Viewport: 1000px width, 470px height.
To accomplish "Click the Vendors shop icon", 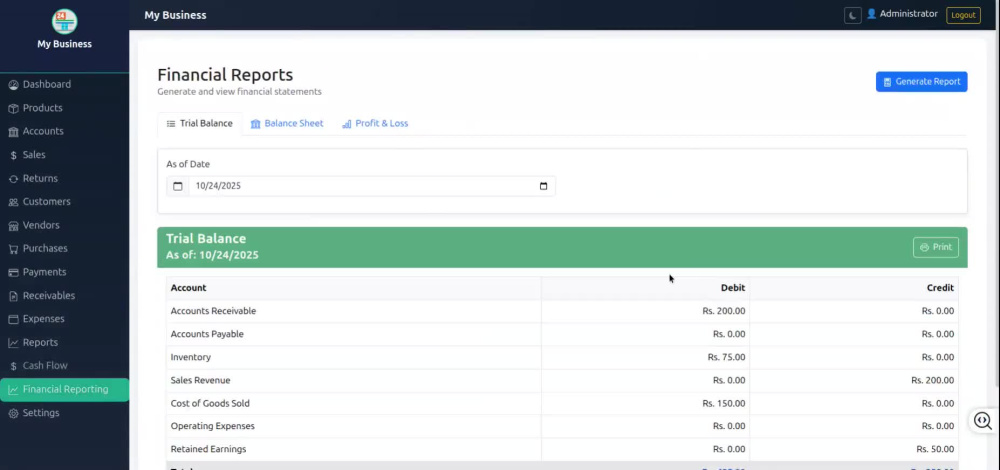I will coord(13,226).
